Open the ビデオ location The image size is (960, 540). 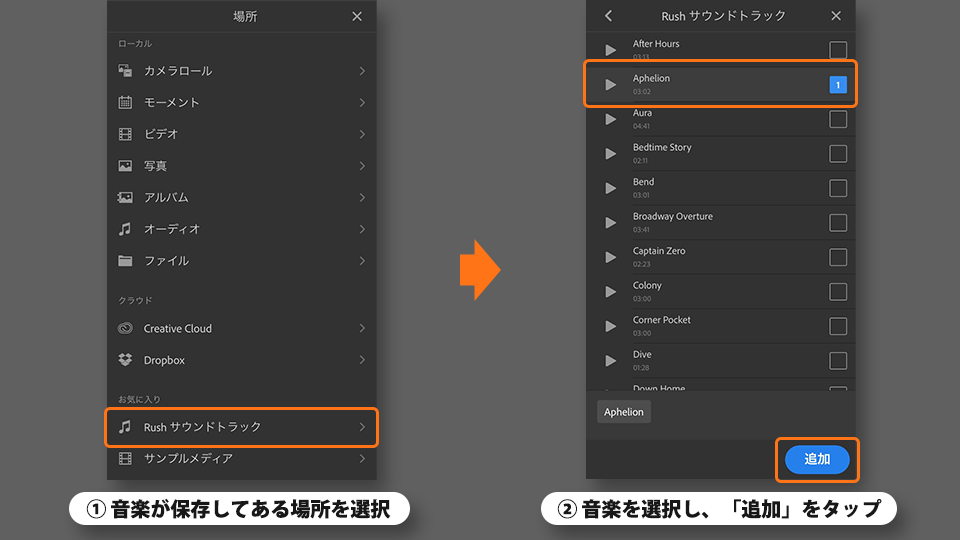click(242, 134)
